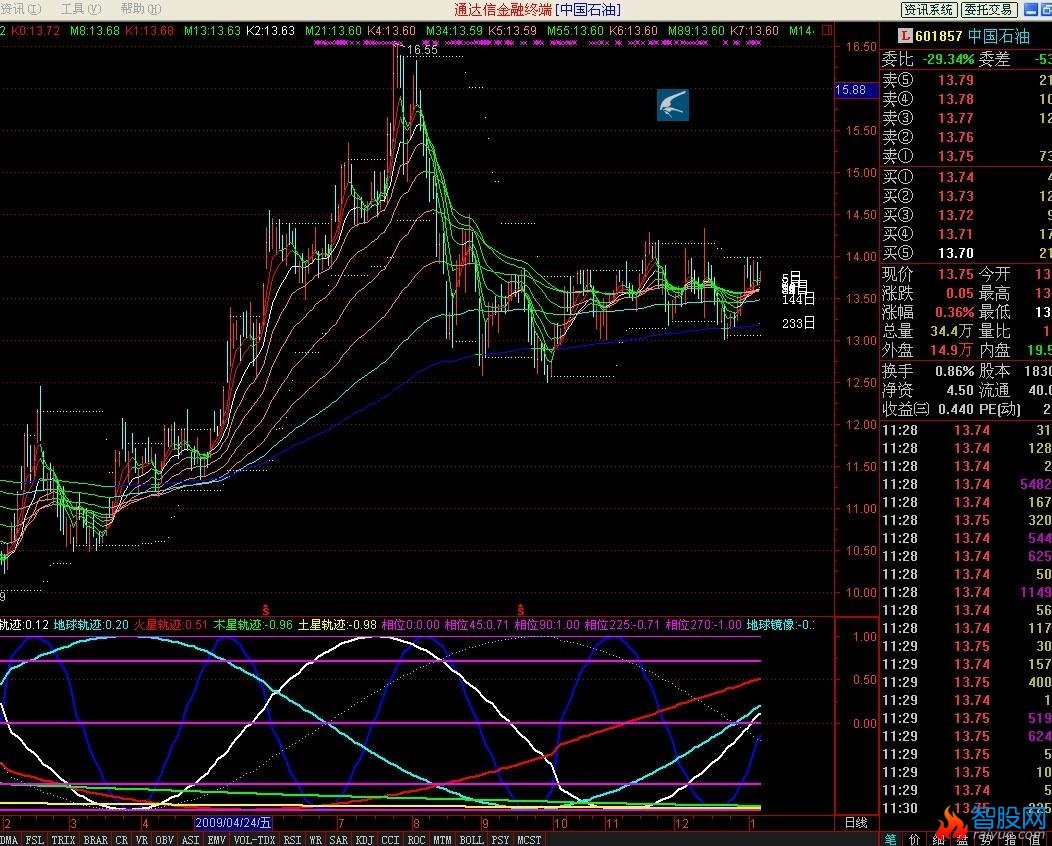Click the 15.88 price marker on the axis
1052x846 pixels.
(855, 90)
